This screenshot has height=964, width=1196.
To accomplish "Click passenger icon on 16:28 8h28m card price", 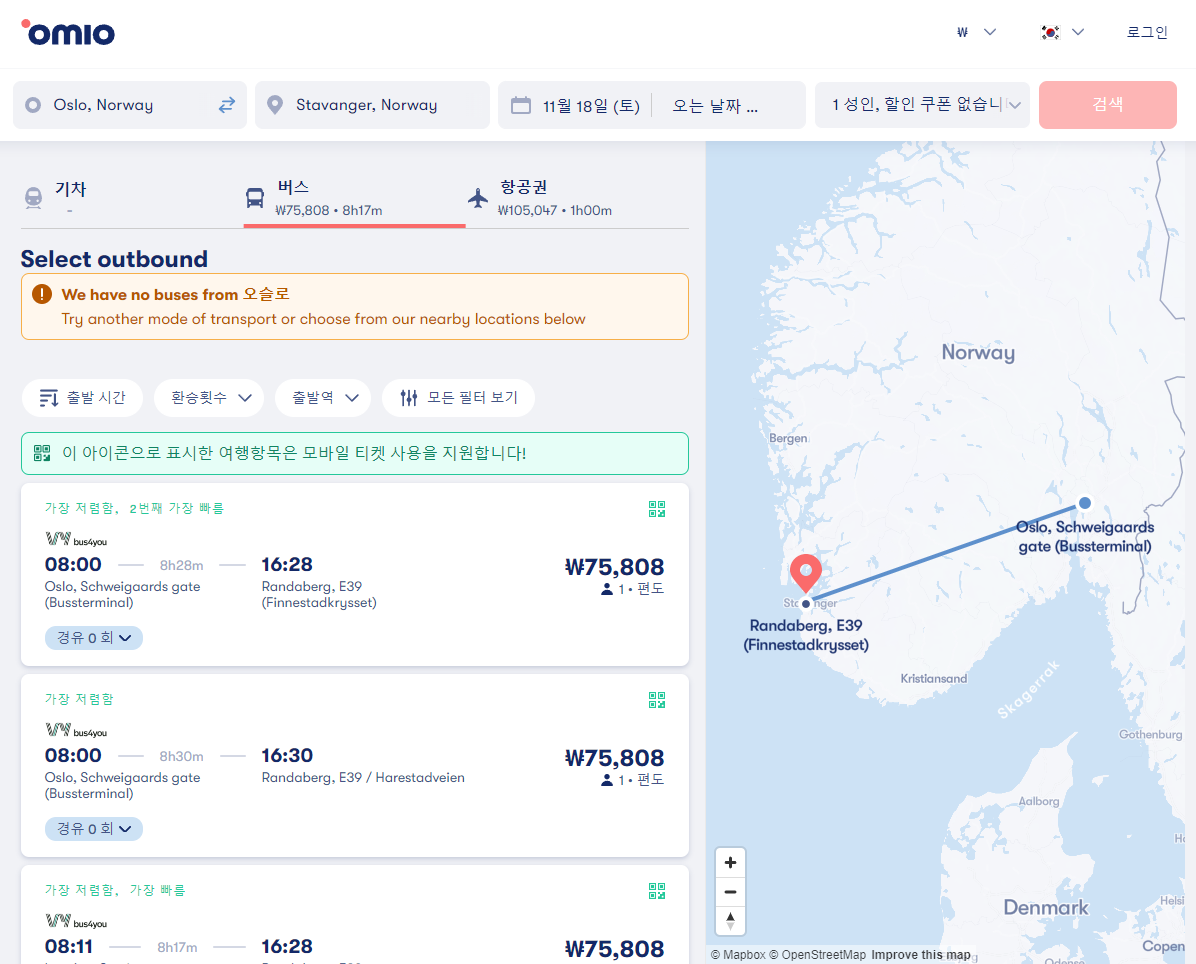I will [607, 589].
